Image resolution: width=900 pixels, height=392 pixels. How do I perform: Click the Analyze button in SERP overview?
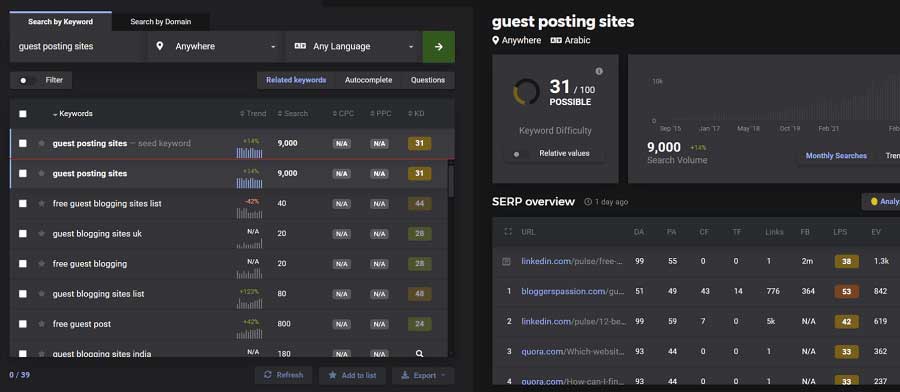point(882,201)
